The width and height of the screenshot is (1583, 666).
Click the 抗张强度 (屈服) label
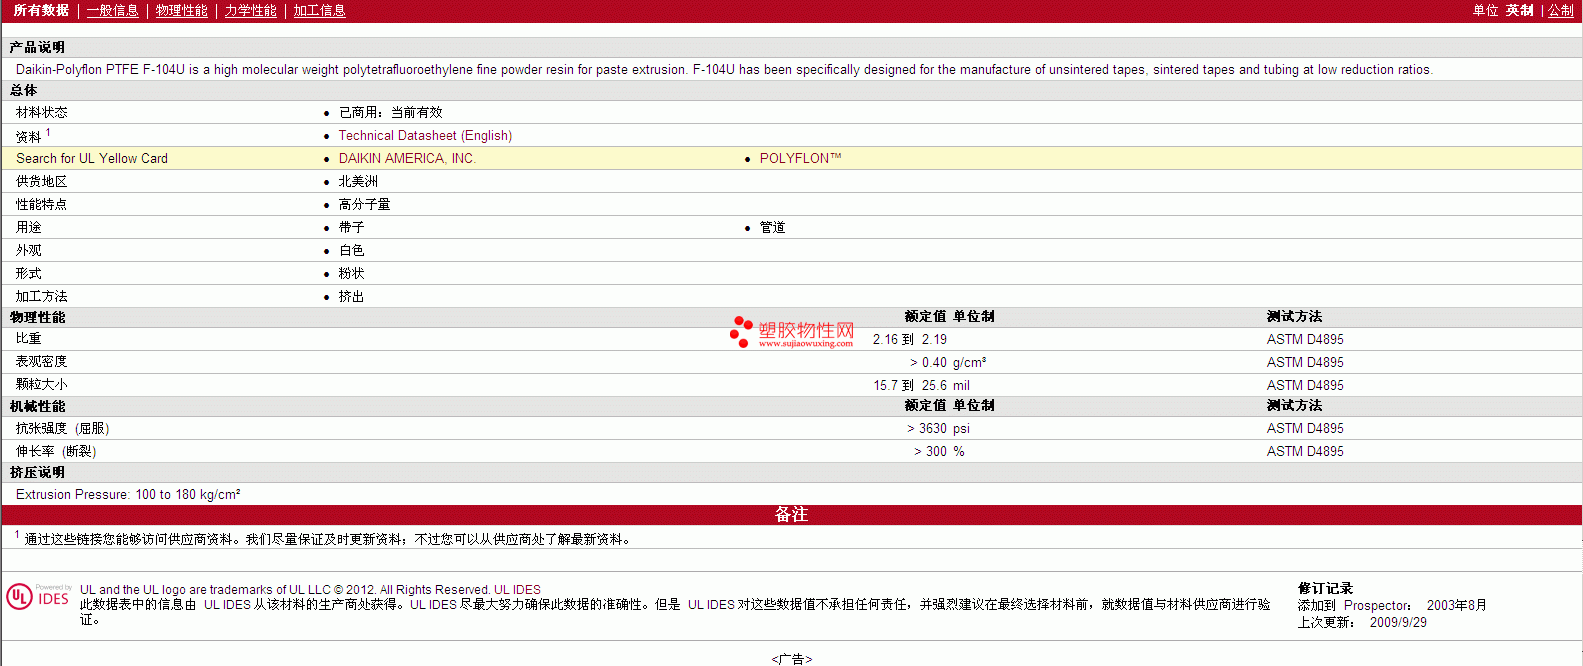(x=62, y=428)
